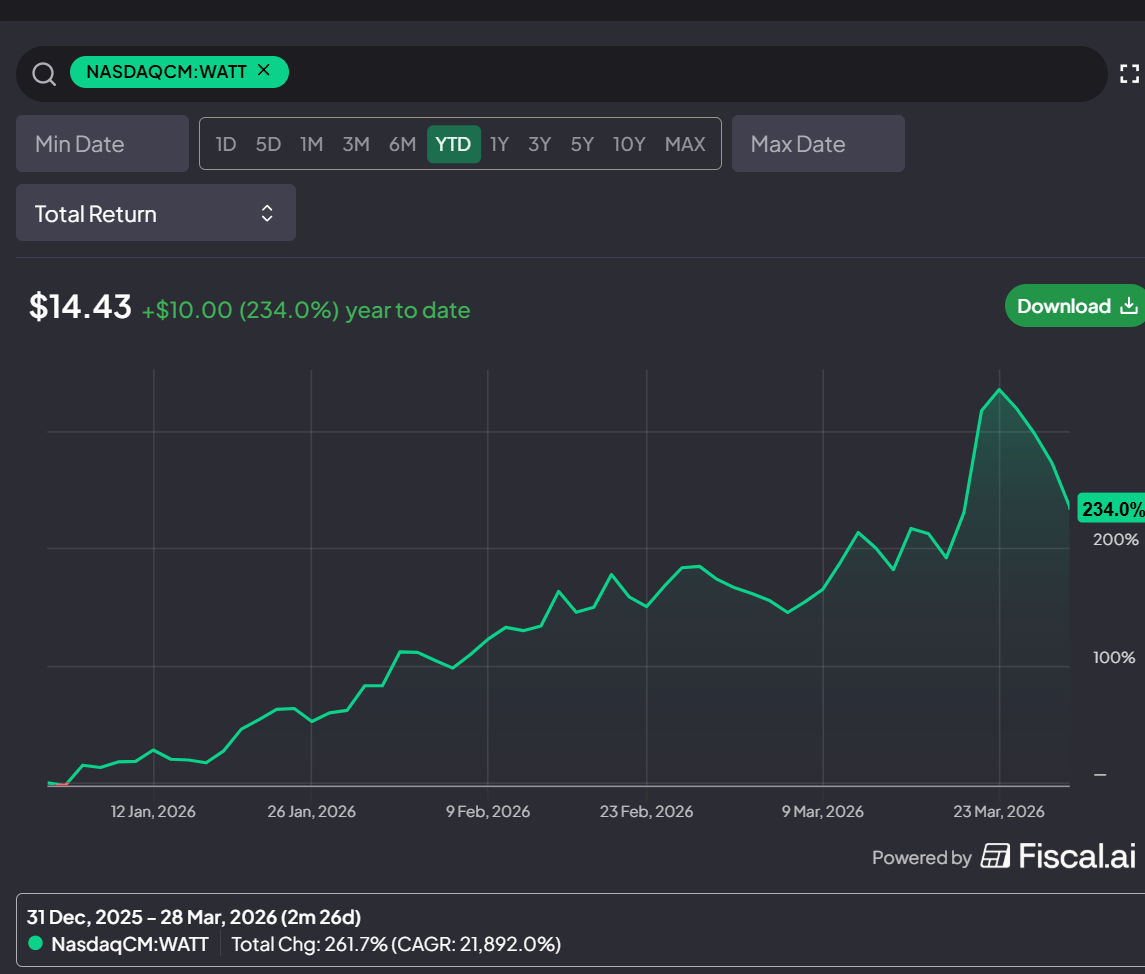The image size is (1145, 974).
Task: Click the Fiscal.ai logo link
Action: pyautogui.click(x=1058, y=856)
